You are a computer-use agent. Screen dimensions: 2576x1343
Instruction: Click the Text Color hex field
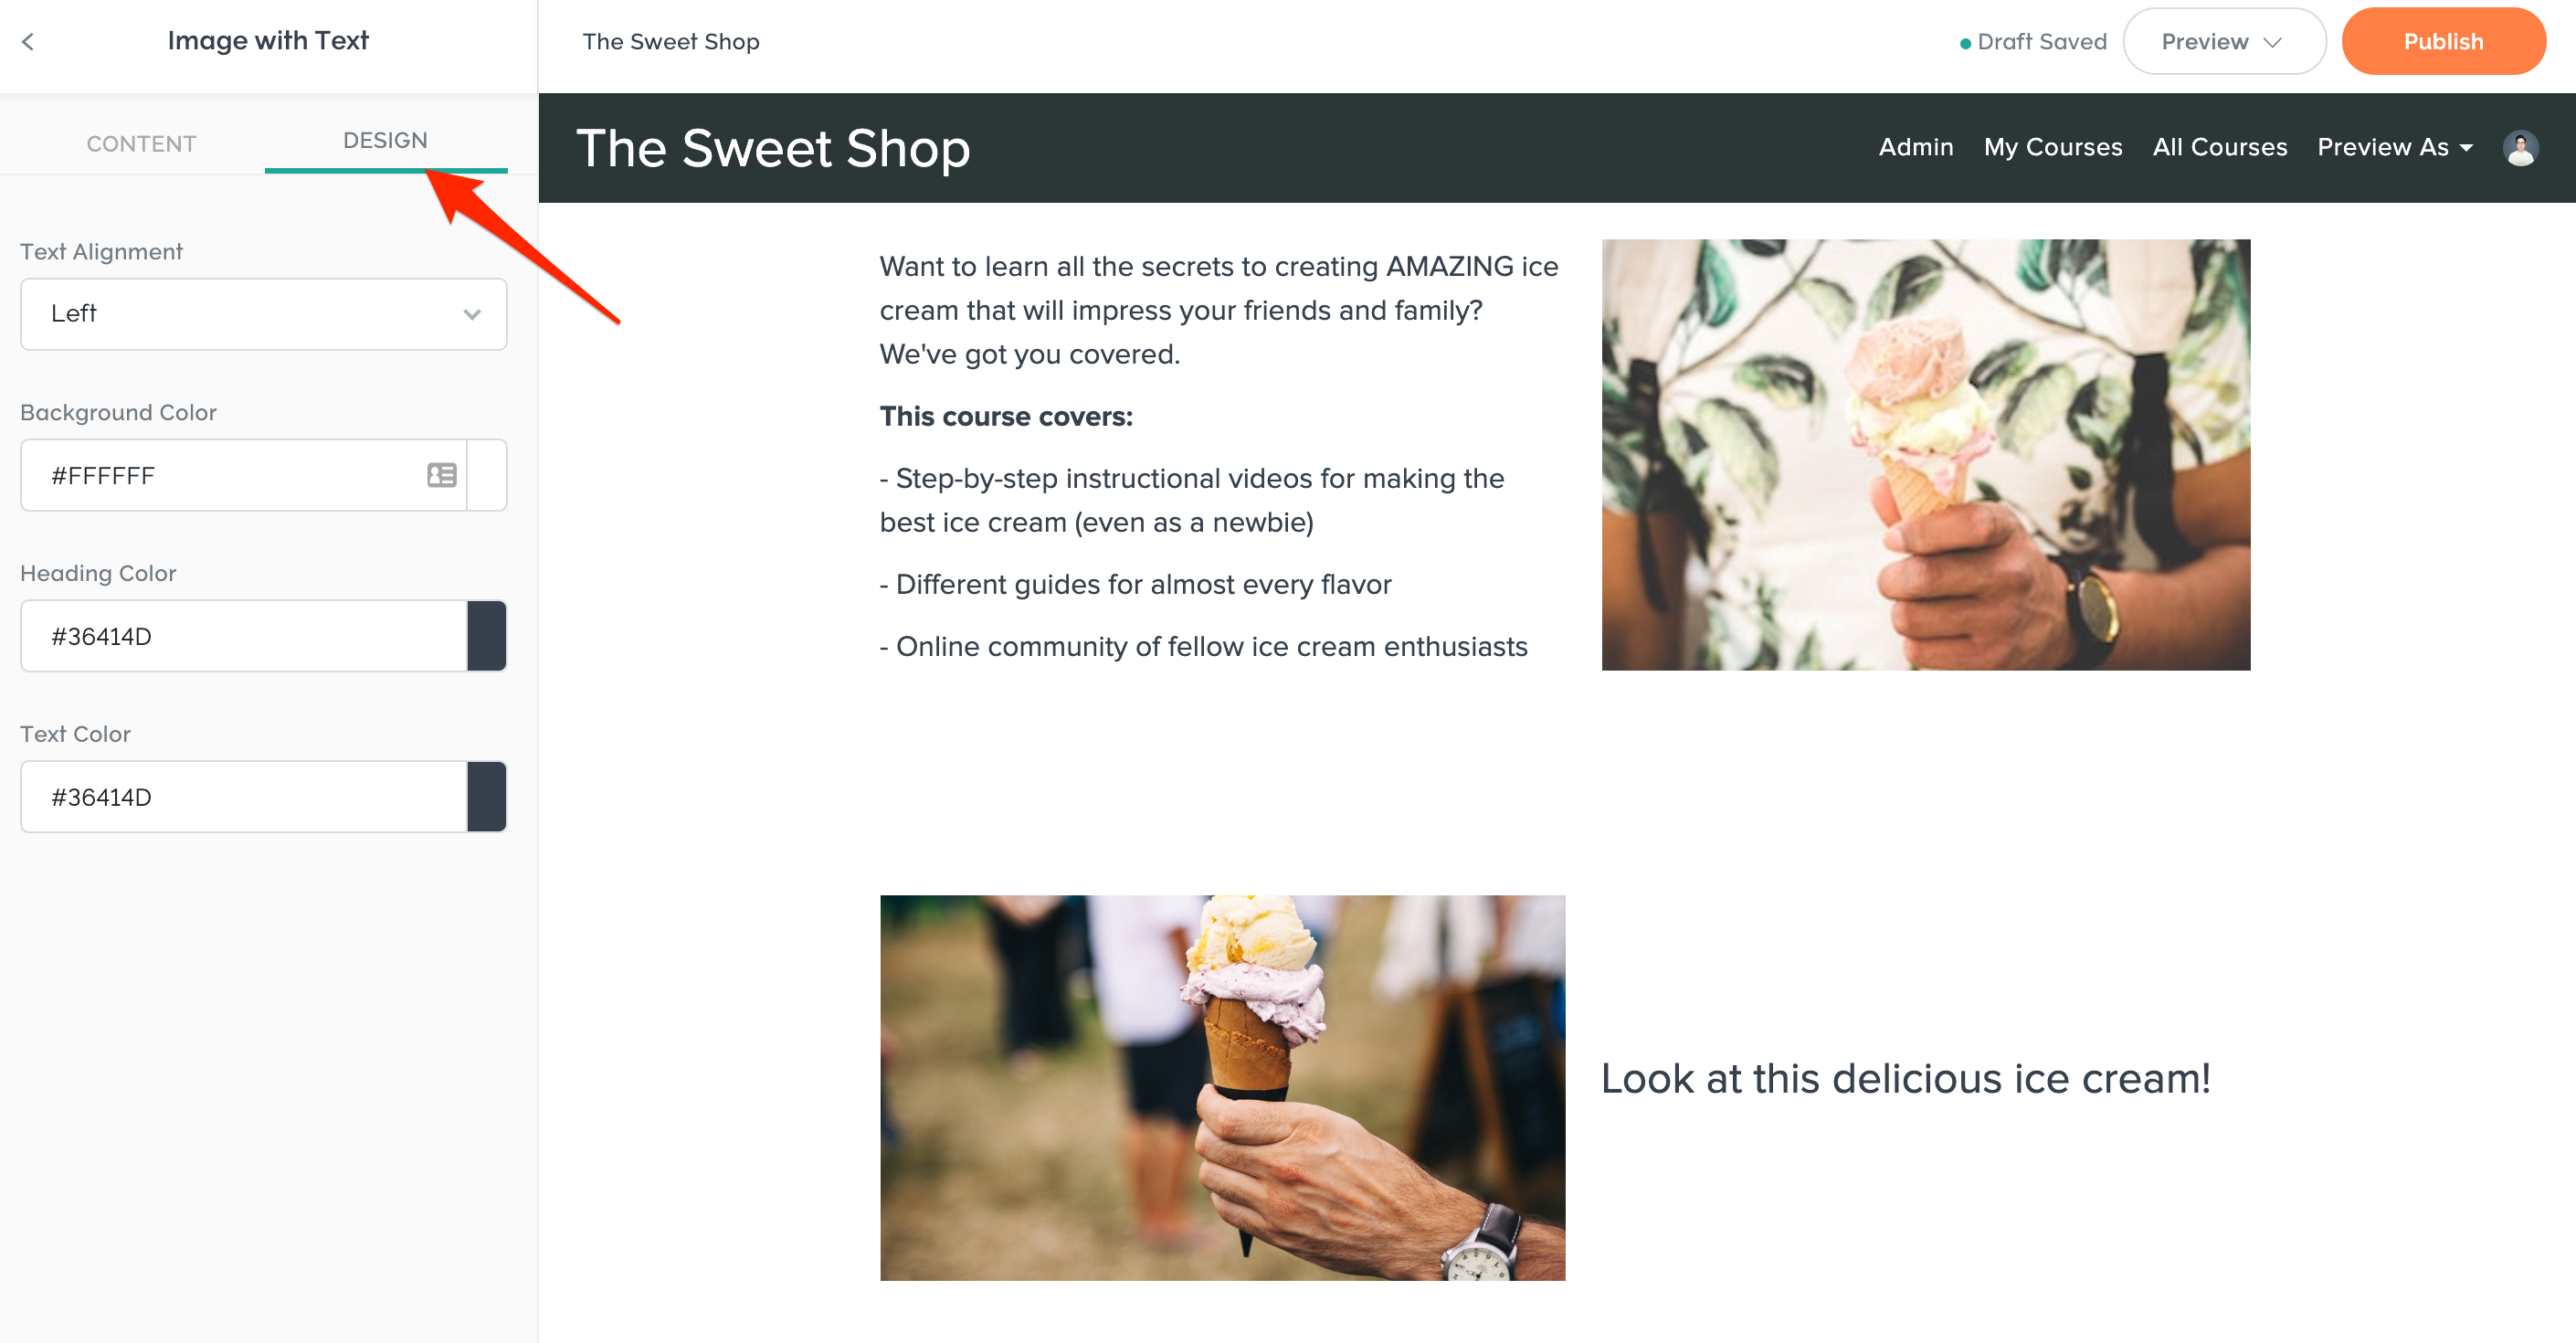pos(244,797)
